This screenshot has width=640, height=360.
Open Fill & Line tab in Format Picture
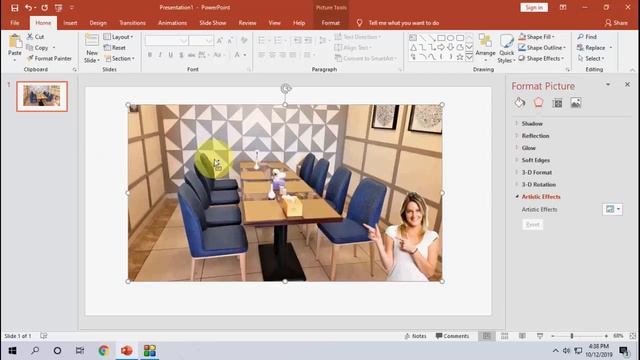pyautogui.click(x=520, y=103)
